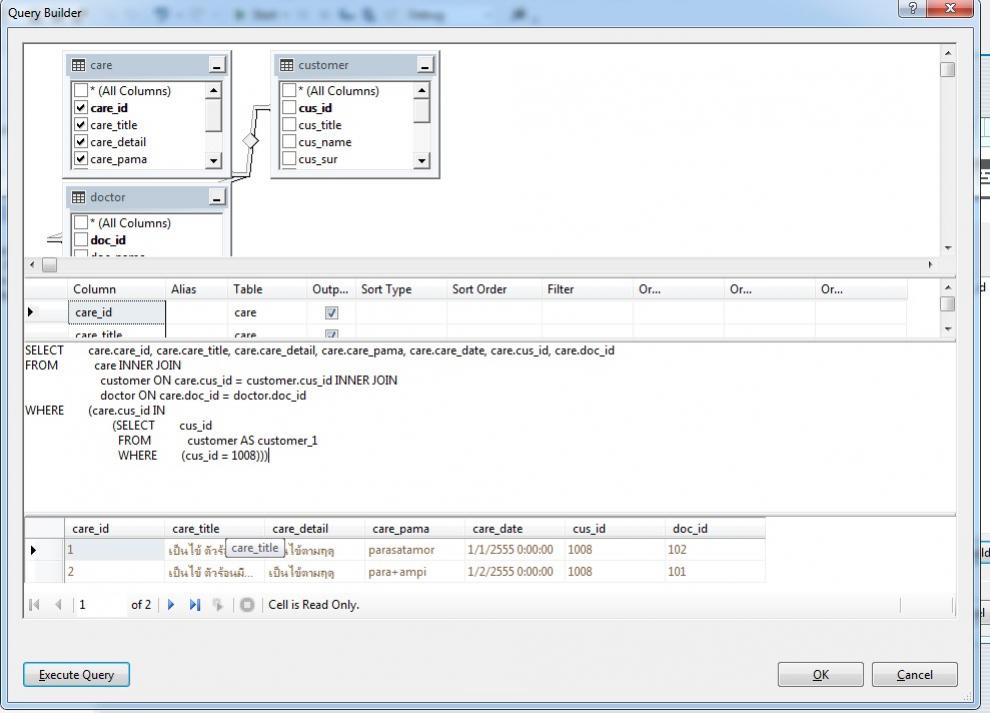Jump to last record in results
990x713 pixels.
(x=194, y=605)
